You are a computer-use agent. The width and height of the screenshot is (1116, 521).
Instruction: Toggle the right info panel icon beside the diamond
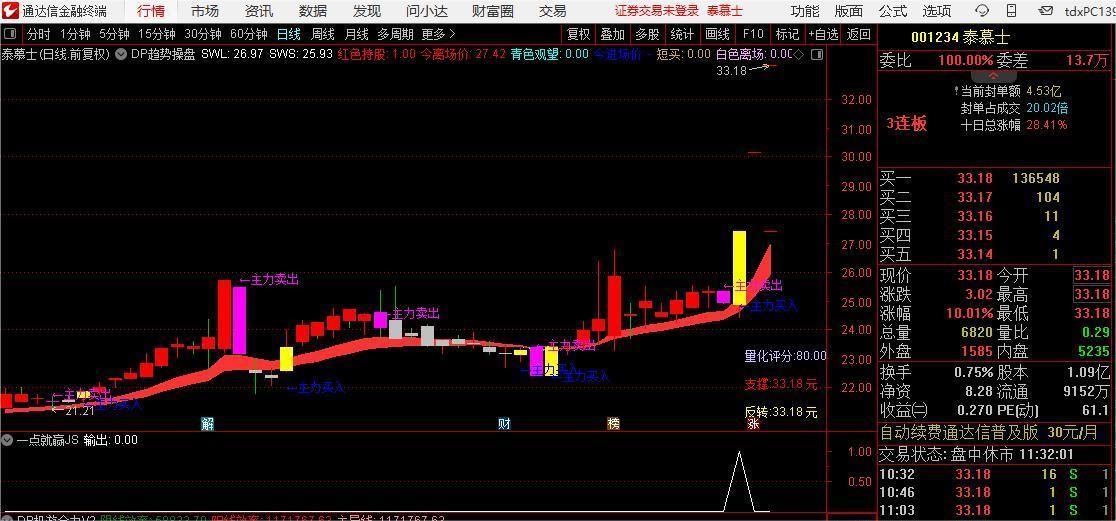tap(816, 54)
